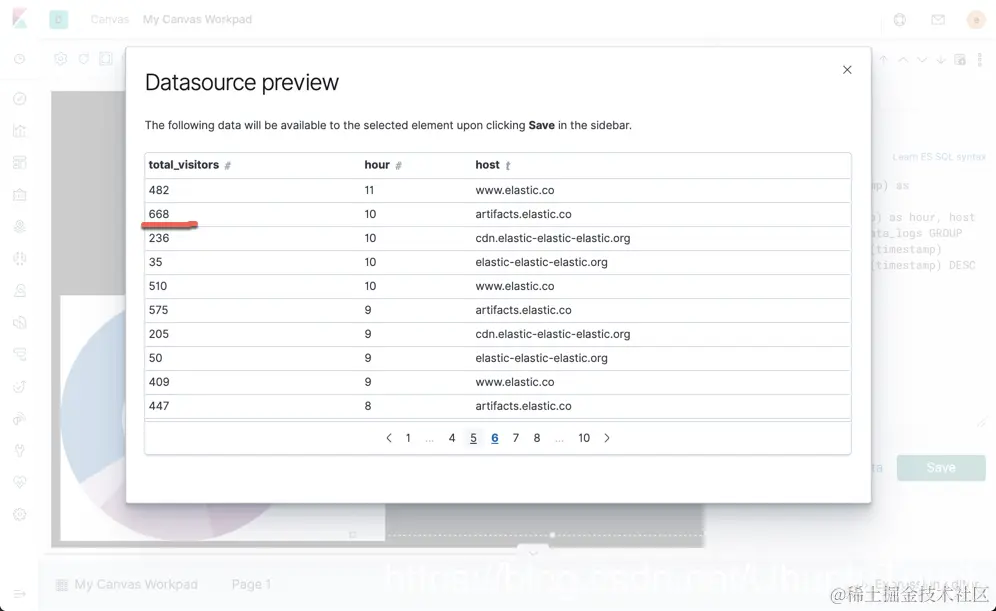Send element to back arrow icon
Image resolution: width=996 pixels, height=611 pixels.
pyautogui.click(x=941, y=60)
